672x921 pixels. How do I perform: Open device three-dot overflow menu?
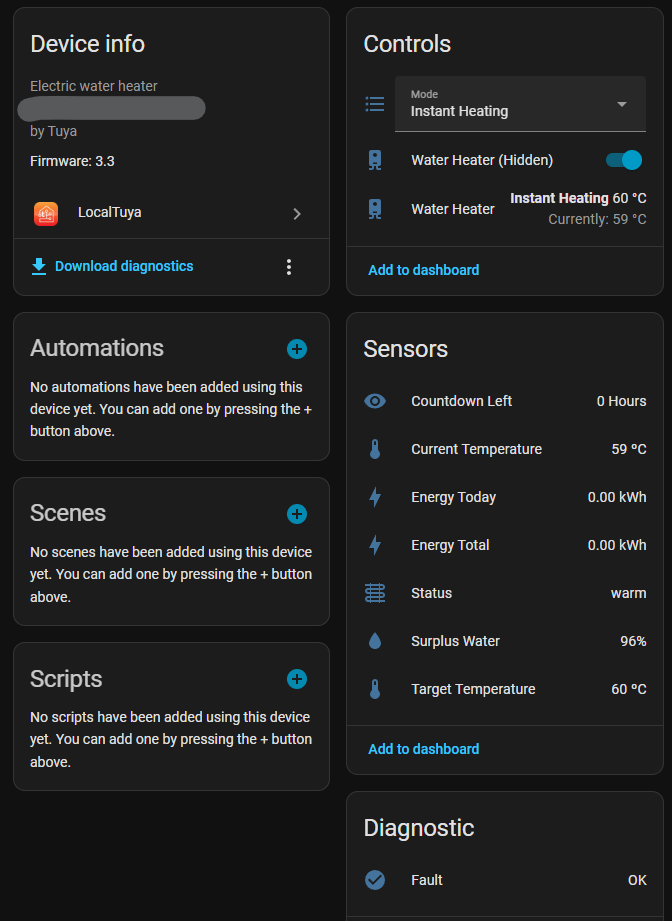pos(289,267)
